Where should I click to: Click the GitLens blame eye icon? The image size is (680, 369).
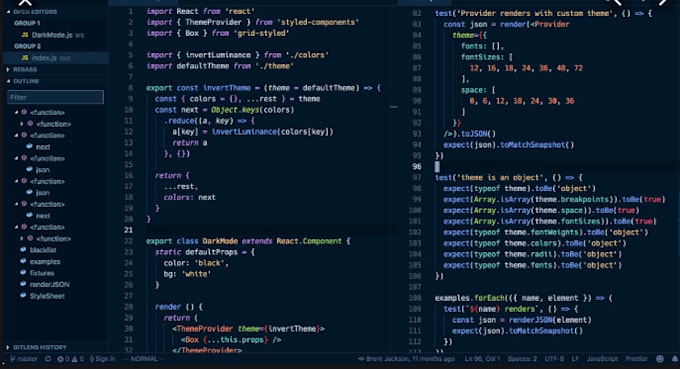pos(361,359)
